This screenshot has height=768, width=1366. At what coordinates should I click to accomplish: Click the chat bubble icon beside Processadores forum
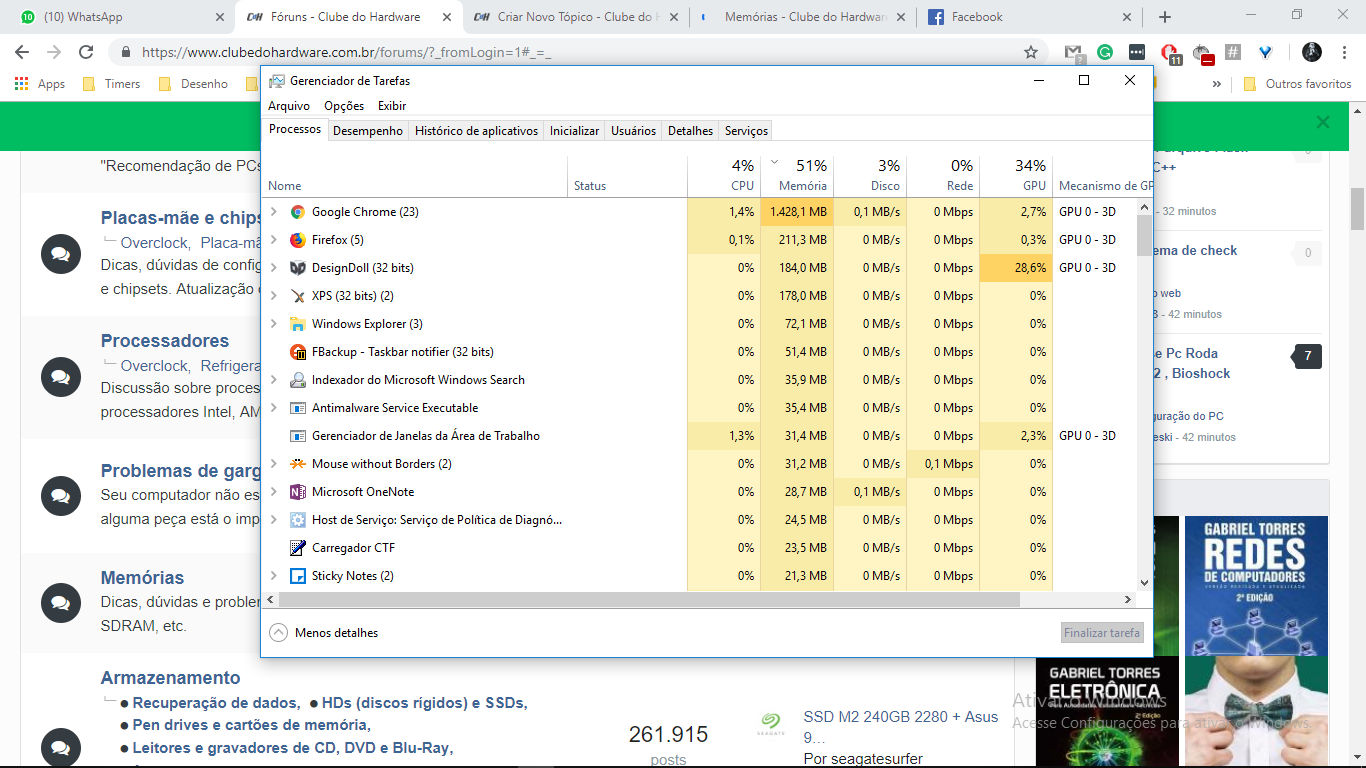(60, 377)
